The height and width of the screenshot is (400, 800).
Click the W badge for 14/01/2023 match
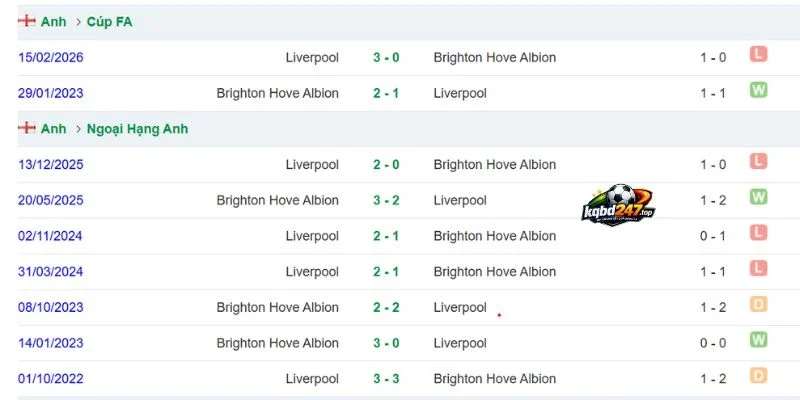tap(758, 340)
